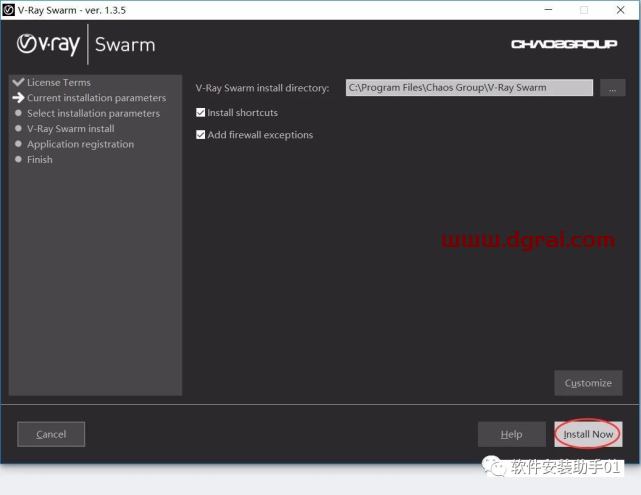Click the Install shortcuts label text
Image resolution: width=641 pixels, height=495 pixels.
tap(242, 113)
